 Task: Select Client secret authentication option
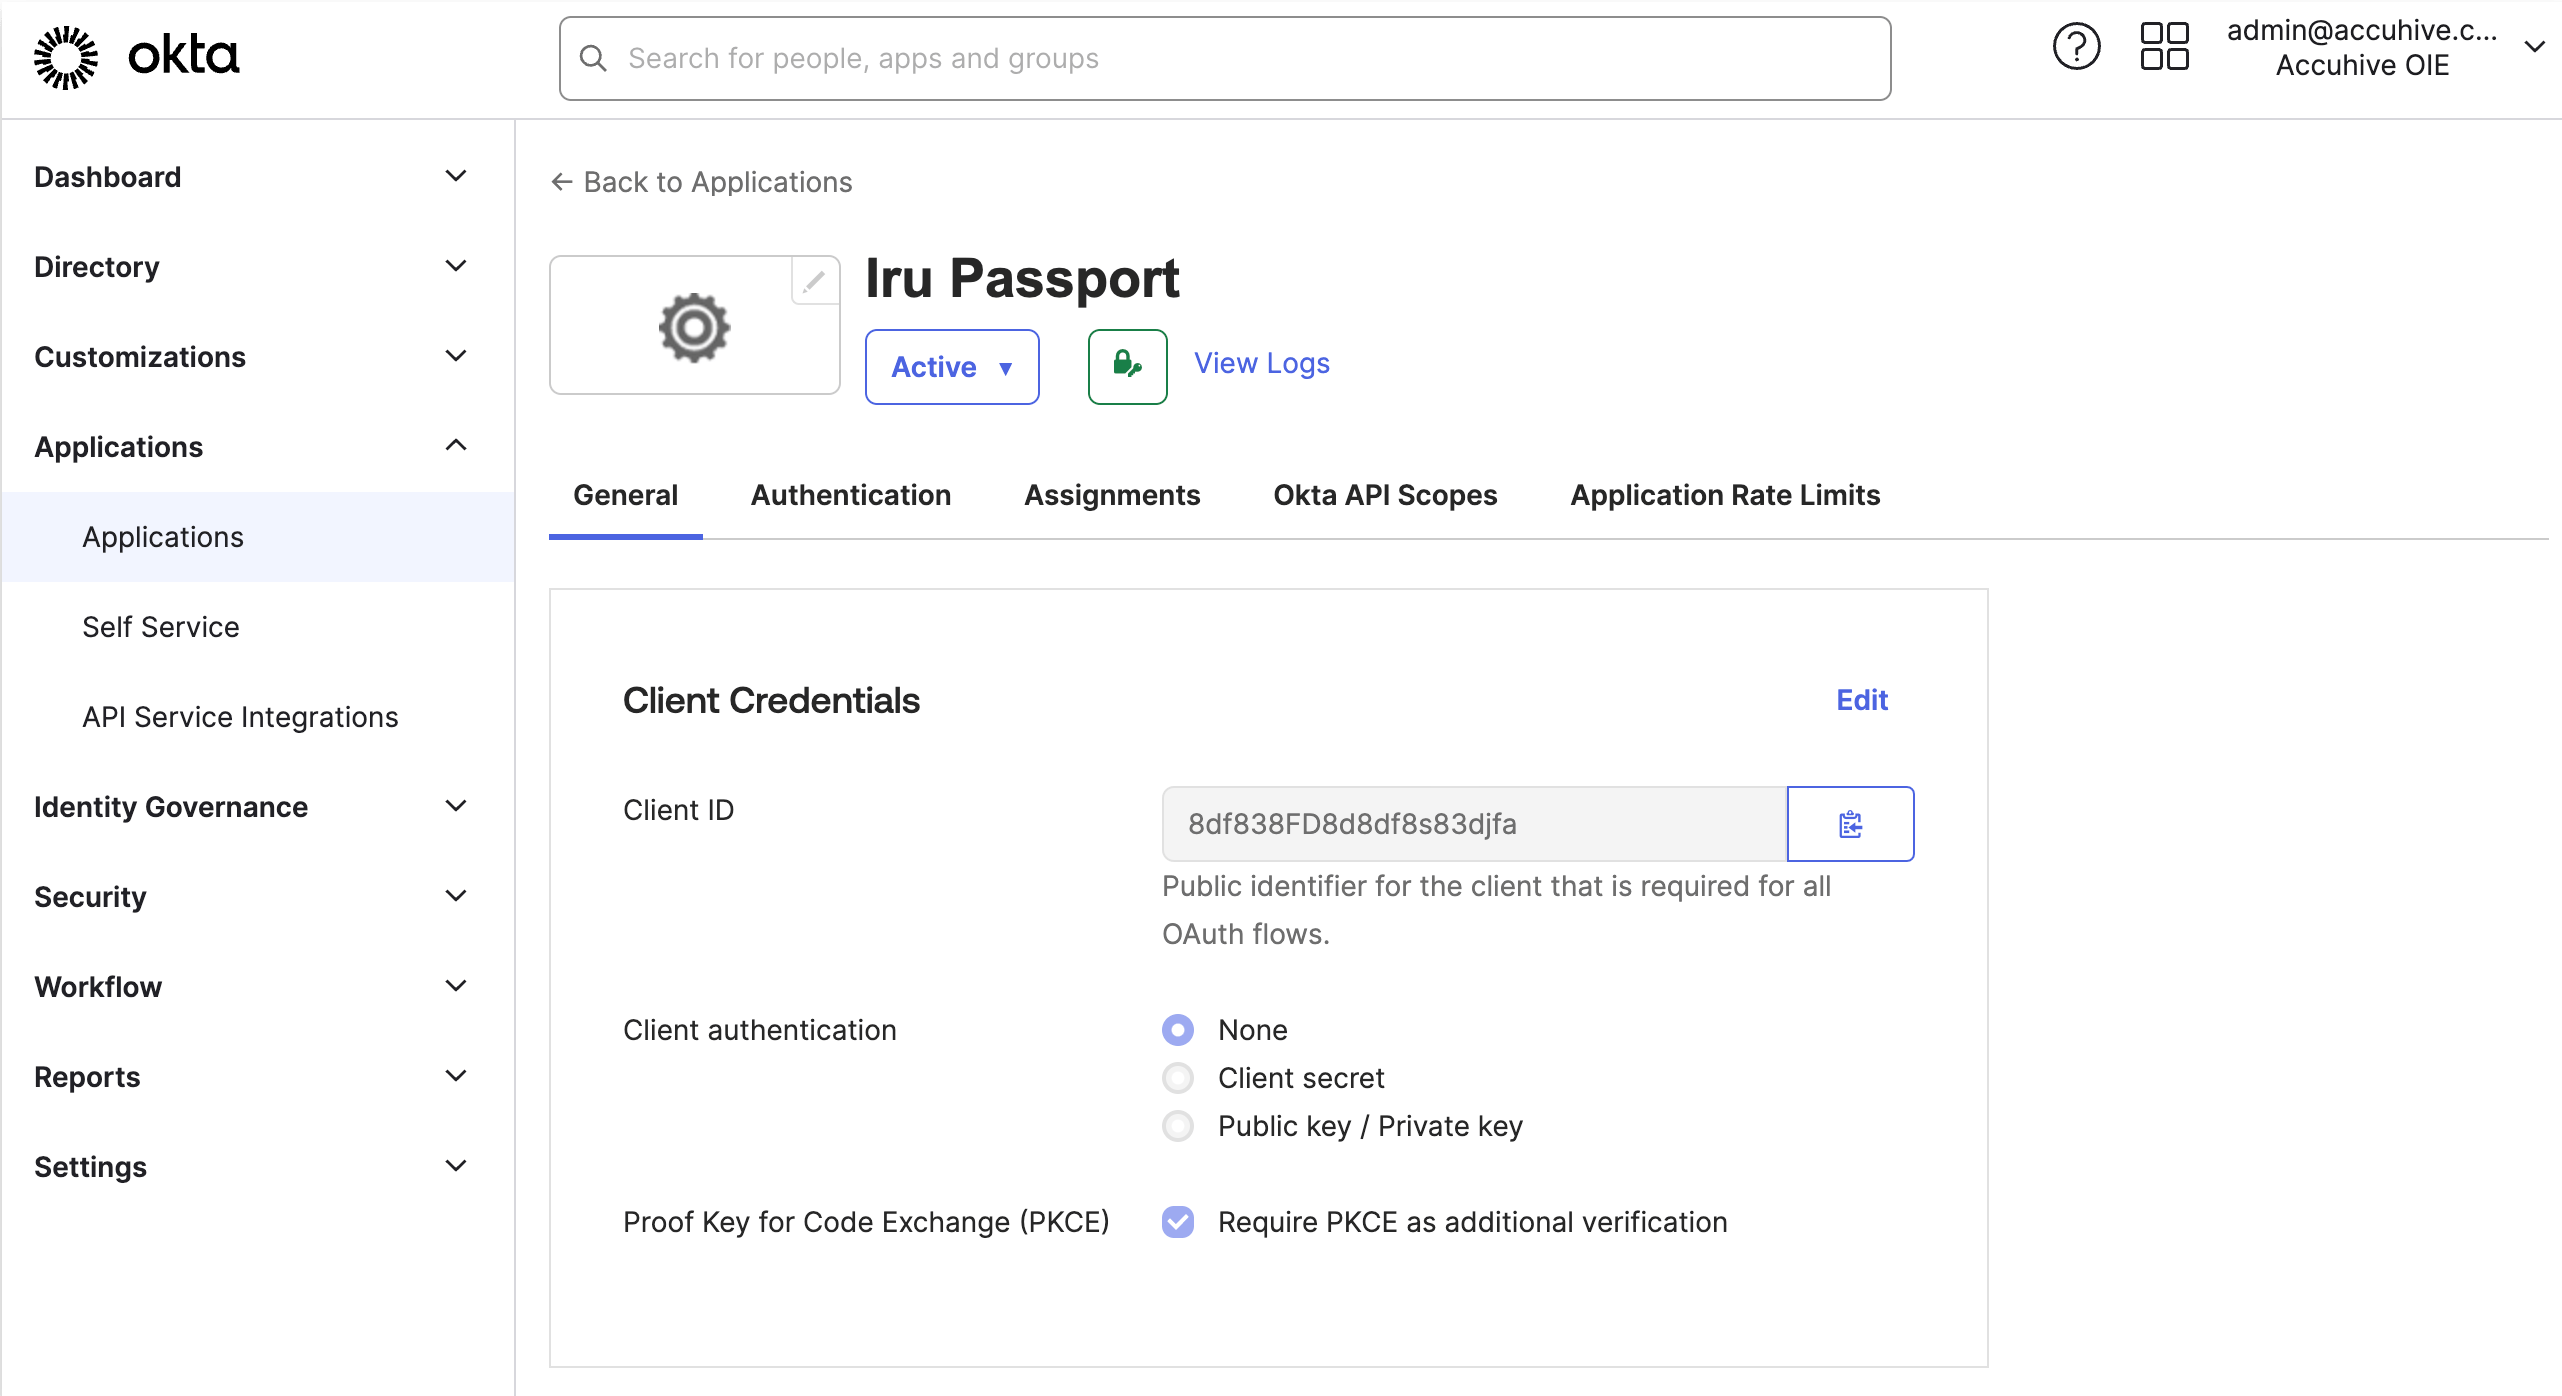(1178, 1078)
